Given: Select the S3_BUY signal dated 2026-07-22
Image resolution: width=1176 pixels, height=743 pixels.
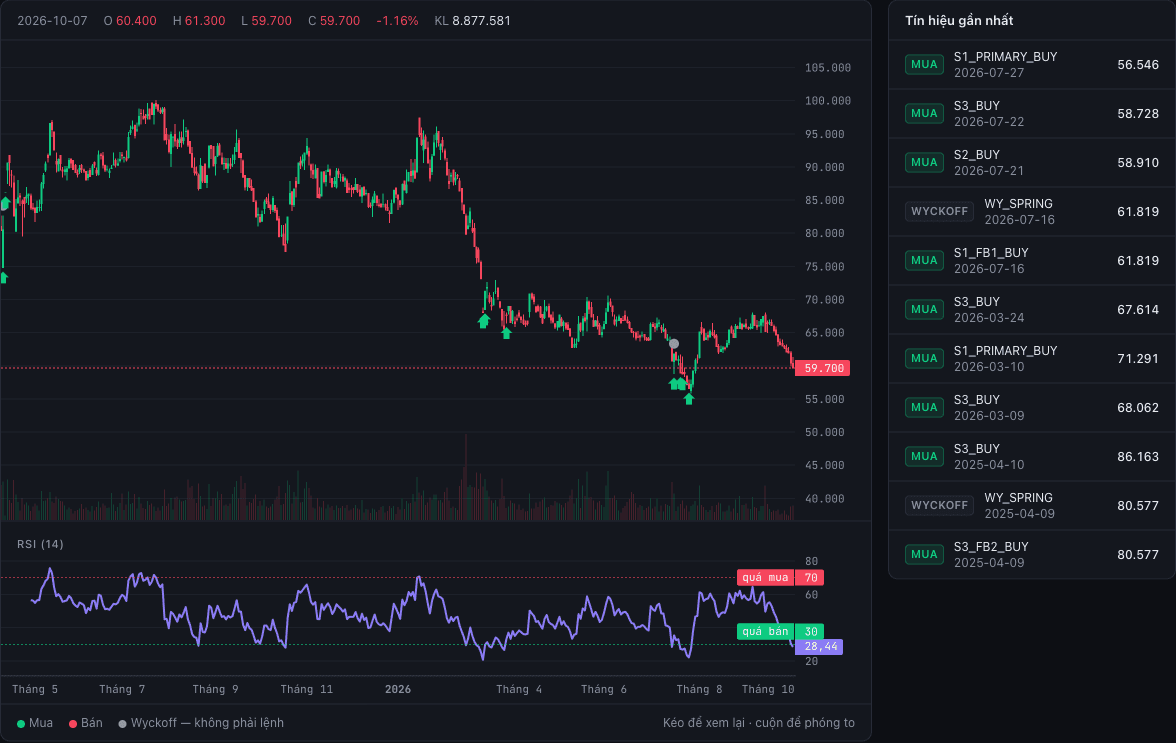Looking at the screenshot, I should 1031,113.
